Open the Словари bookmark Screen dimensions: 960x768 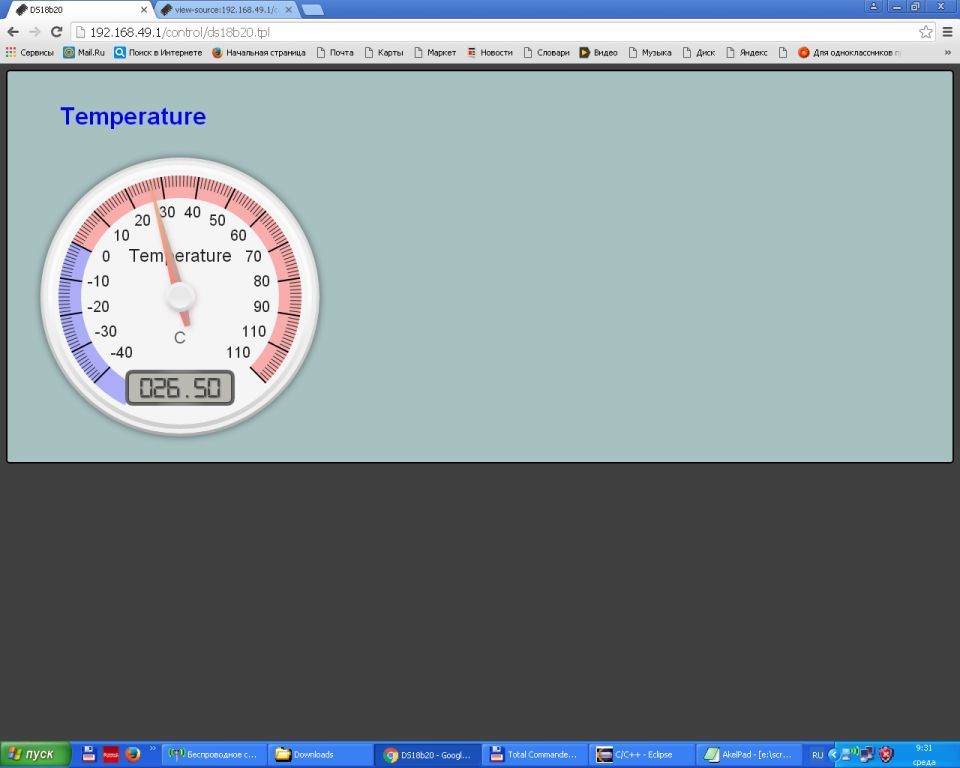point(546,53)
